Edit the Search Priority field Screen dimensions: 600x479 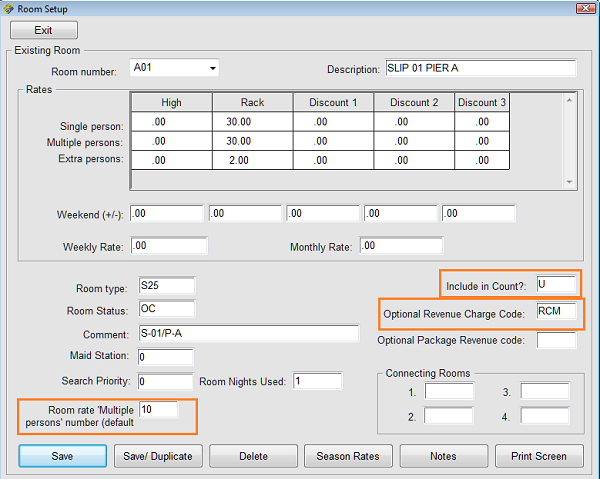click(x=166, y=381)
